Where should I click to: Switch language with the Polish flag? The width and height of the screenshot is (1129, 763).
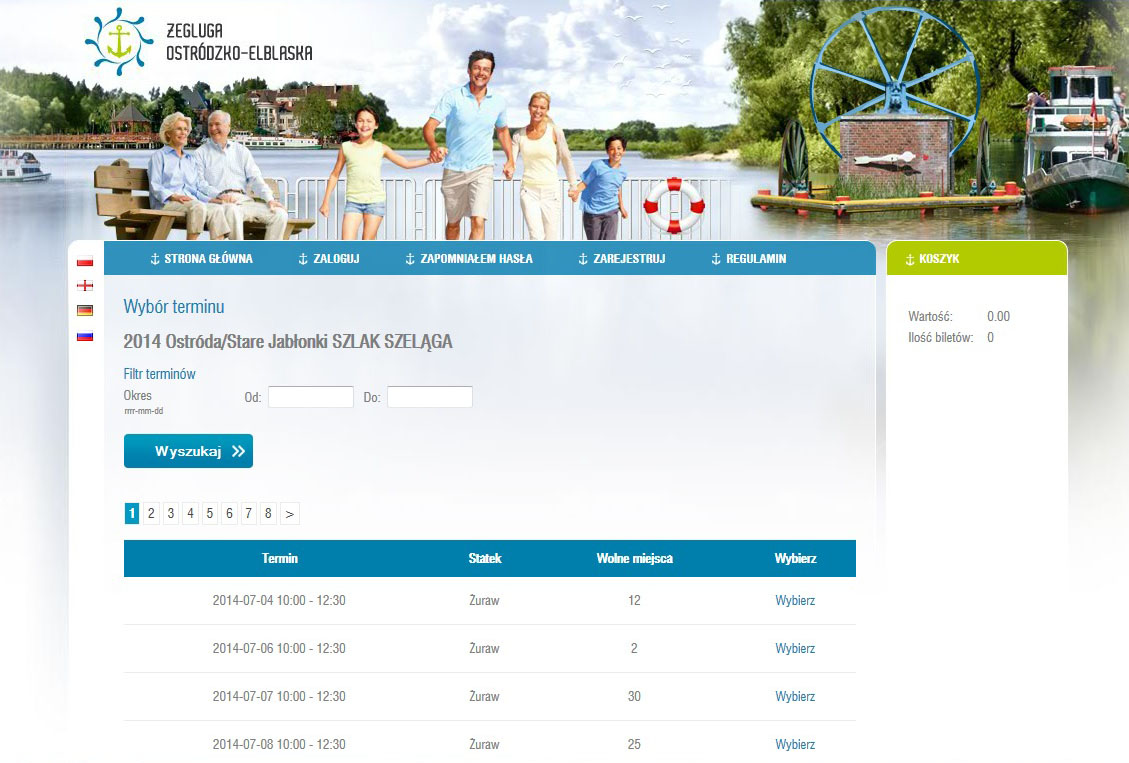(85, 261)
